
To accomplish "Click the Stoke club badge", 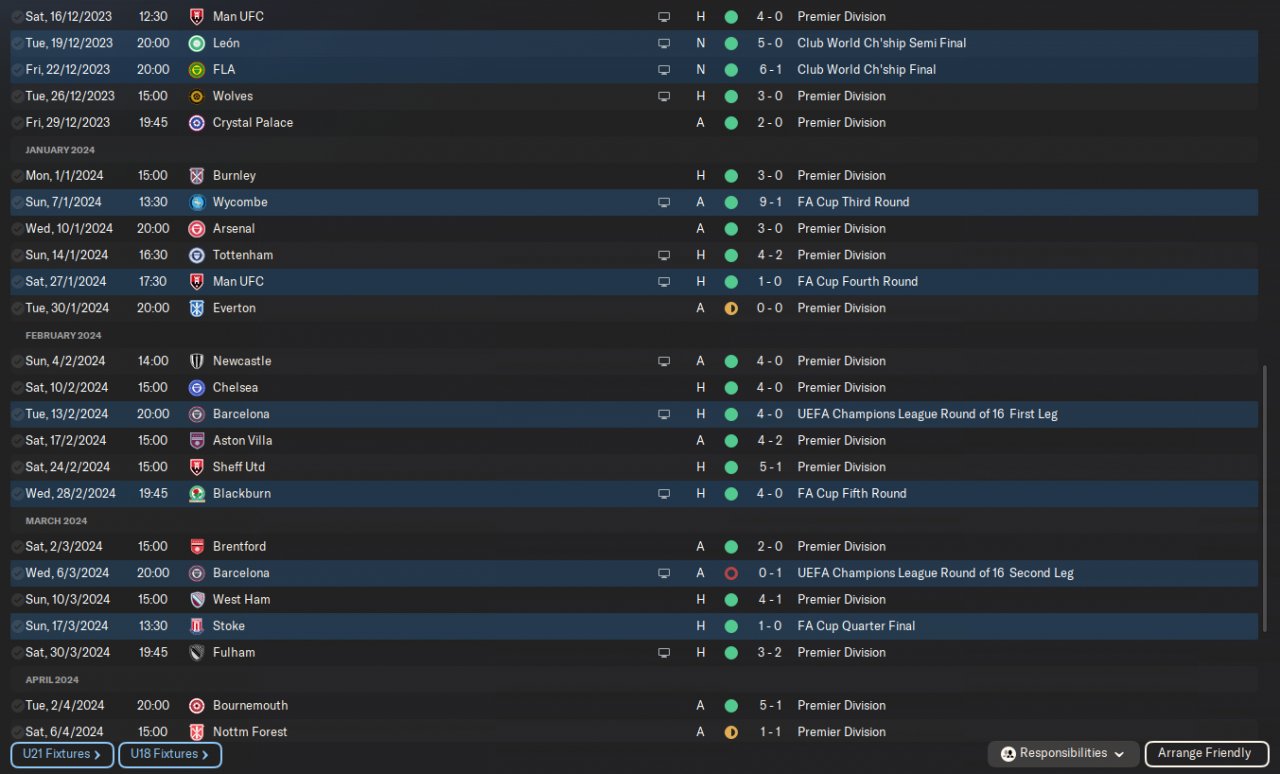I will (196, 626).
